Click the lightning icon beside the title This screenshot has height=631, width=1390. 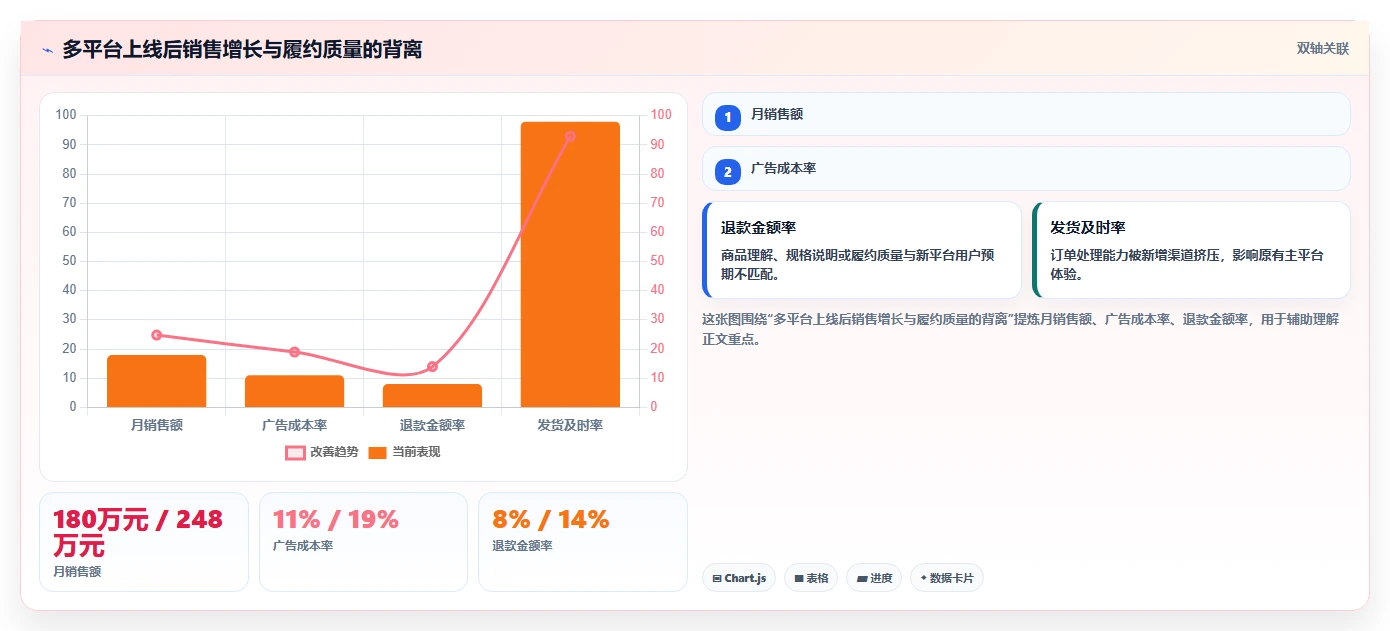tap(47, 50)
